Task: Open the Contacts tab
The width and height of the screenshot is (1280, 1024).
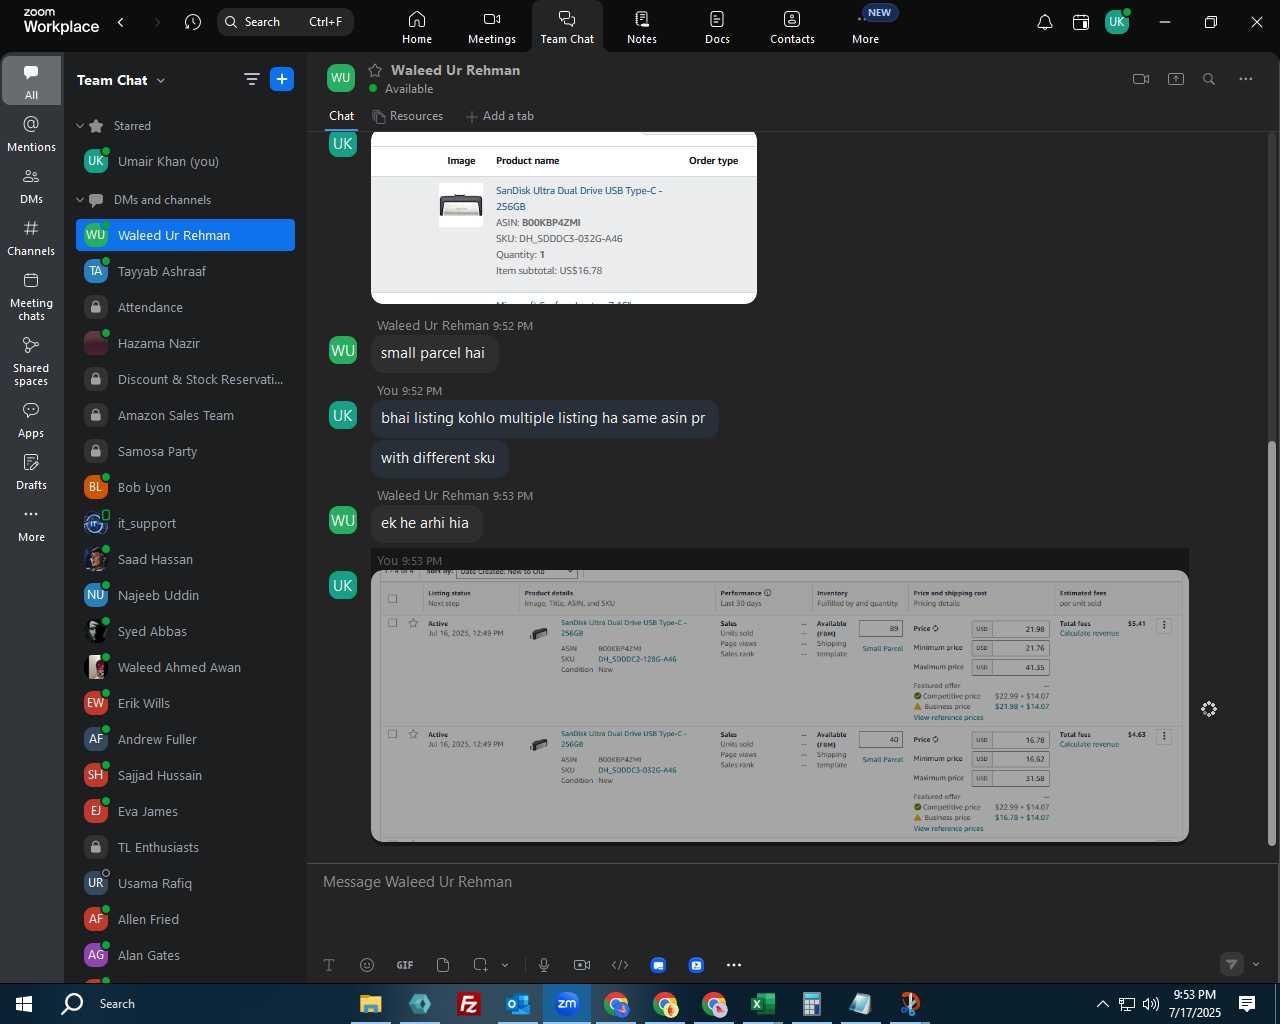Action: point(792,27)
